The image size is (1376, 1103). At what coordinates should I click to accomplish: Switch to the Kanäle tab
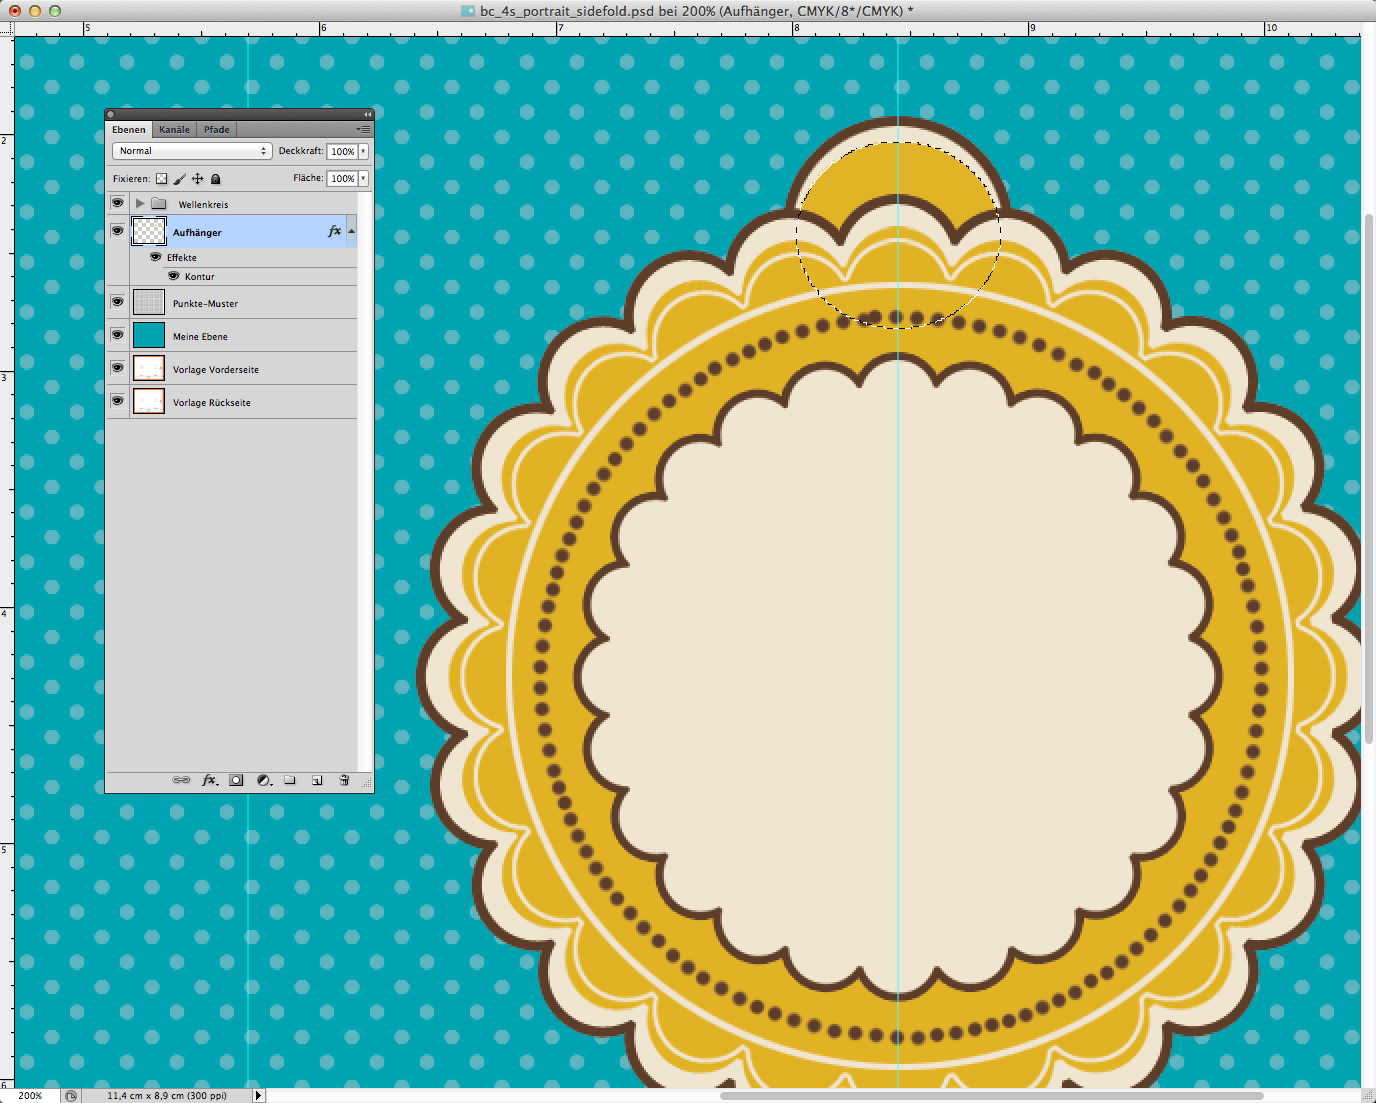coord(174,129)
